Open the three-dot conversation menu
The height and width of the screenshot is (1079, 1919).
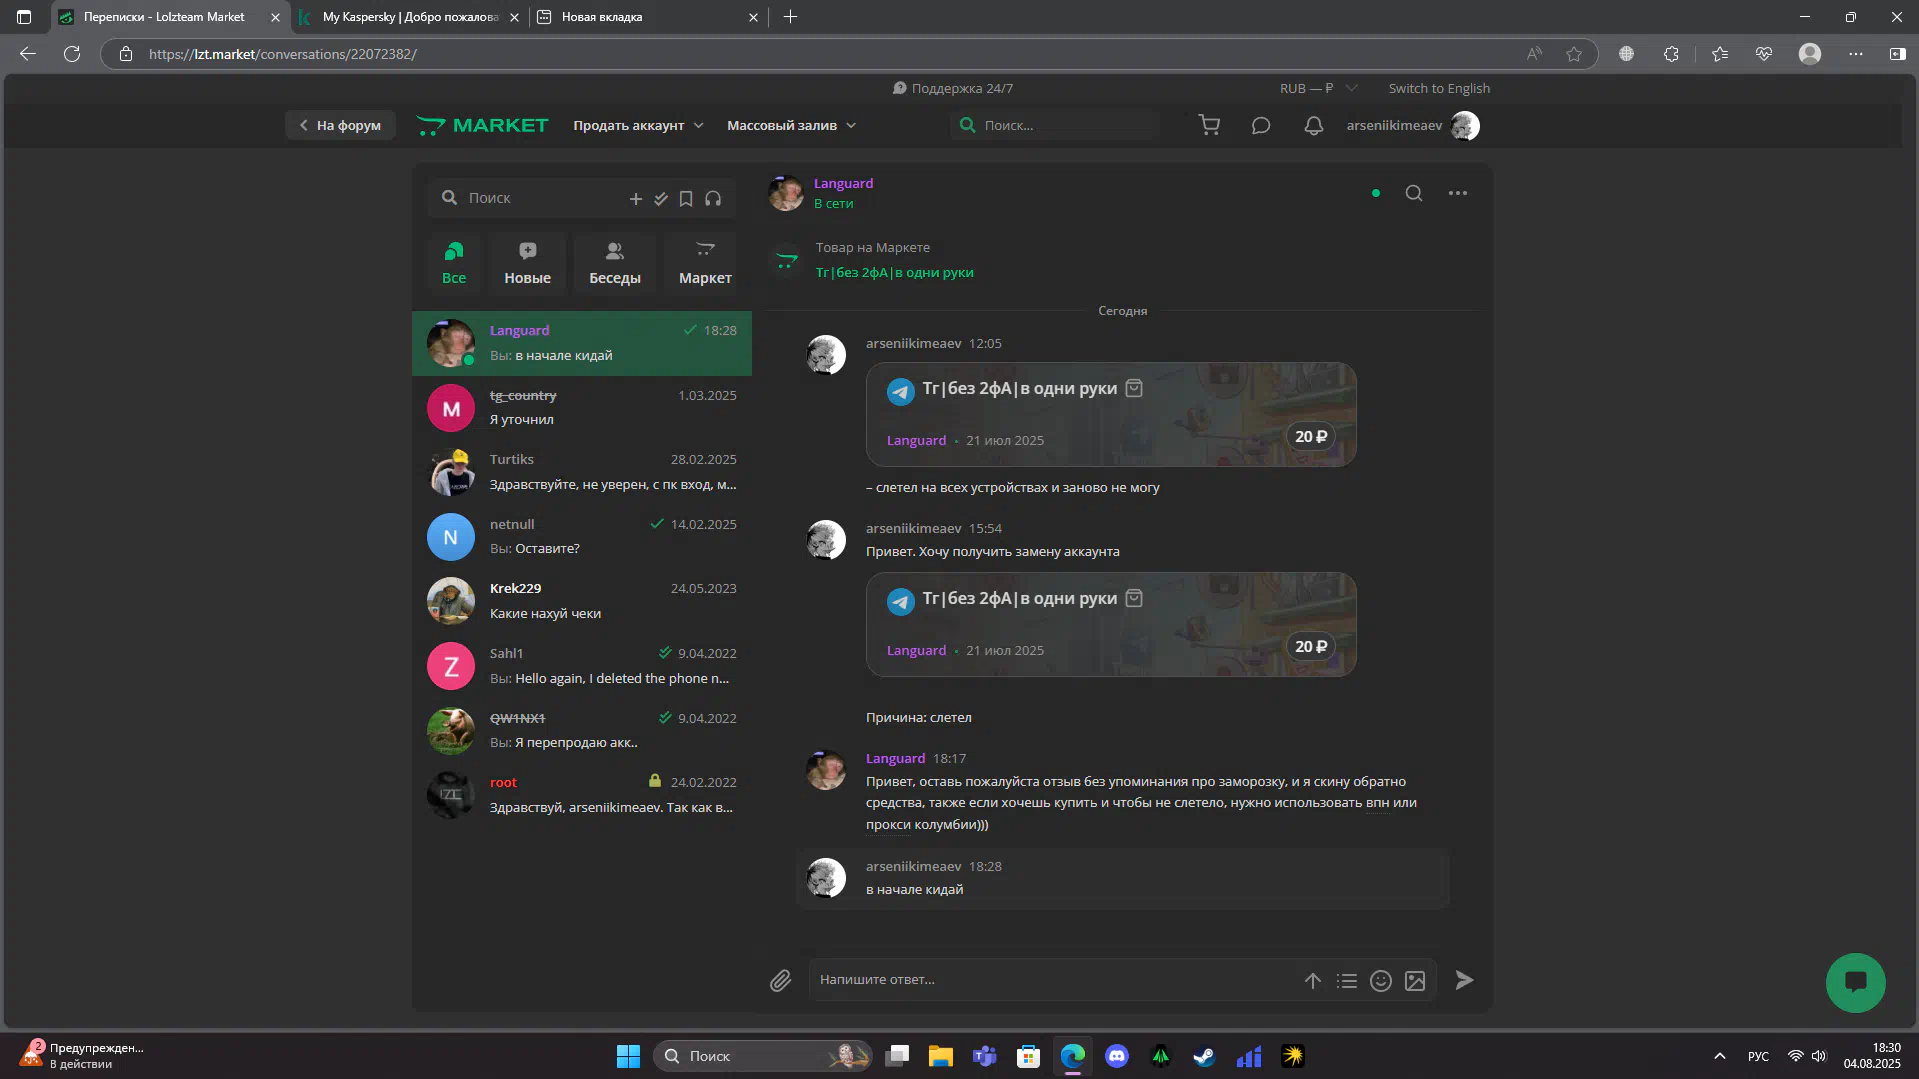[x=1458, y=193]
